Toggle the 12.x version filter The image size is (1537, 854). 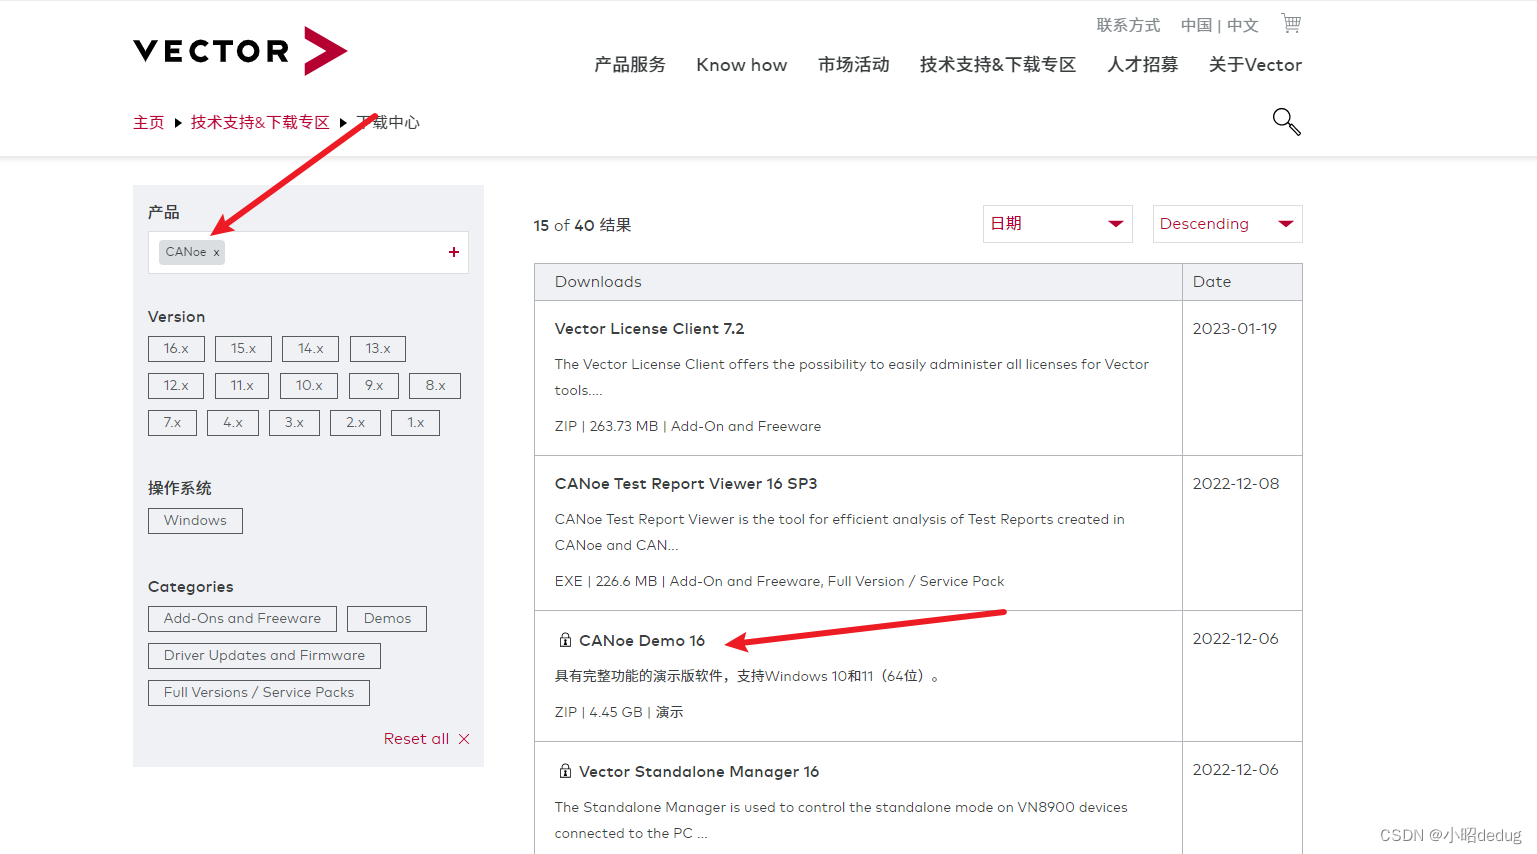(176, 386)
